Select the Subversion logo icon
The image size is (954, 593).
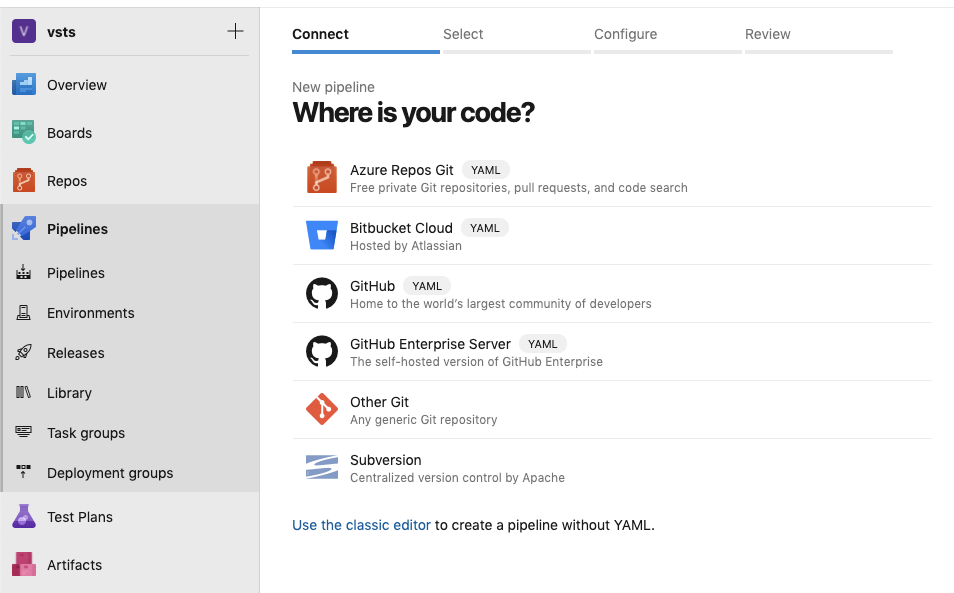click(322, 468)
